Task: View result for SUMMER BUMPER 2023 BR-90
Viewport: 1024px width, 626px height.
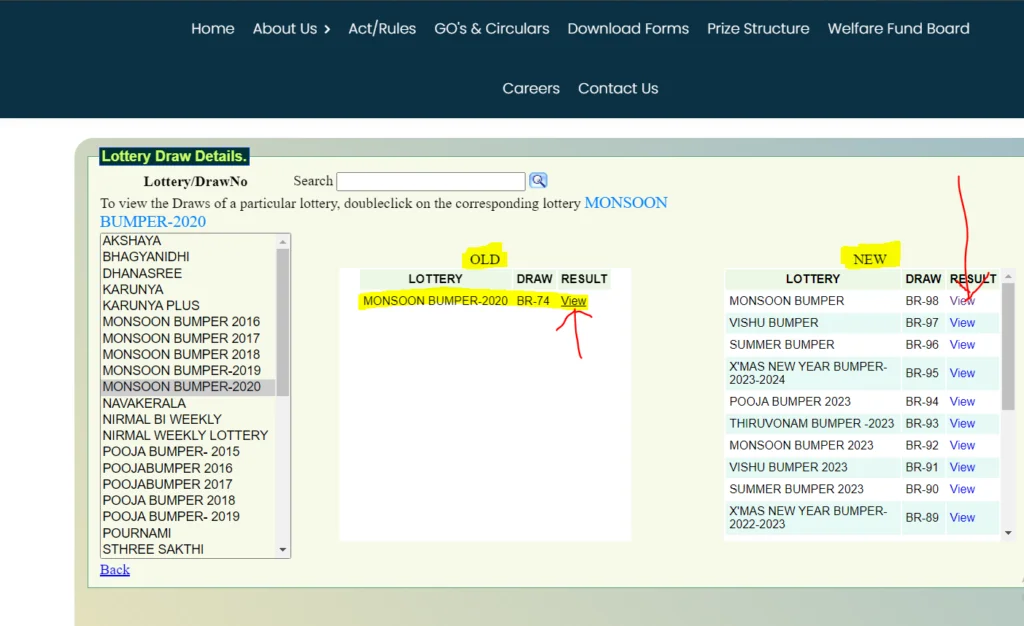Action: pyautogui.click(x=962, y=489)
